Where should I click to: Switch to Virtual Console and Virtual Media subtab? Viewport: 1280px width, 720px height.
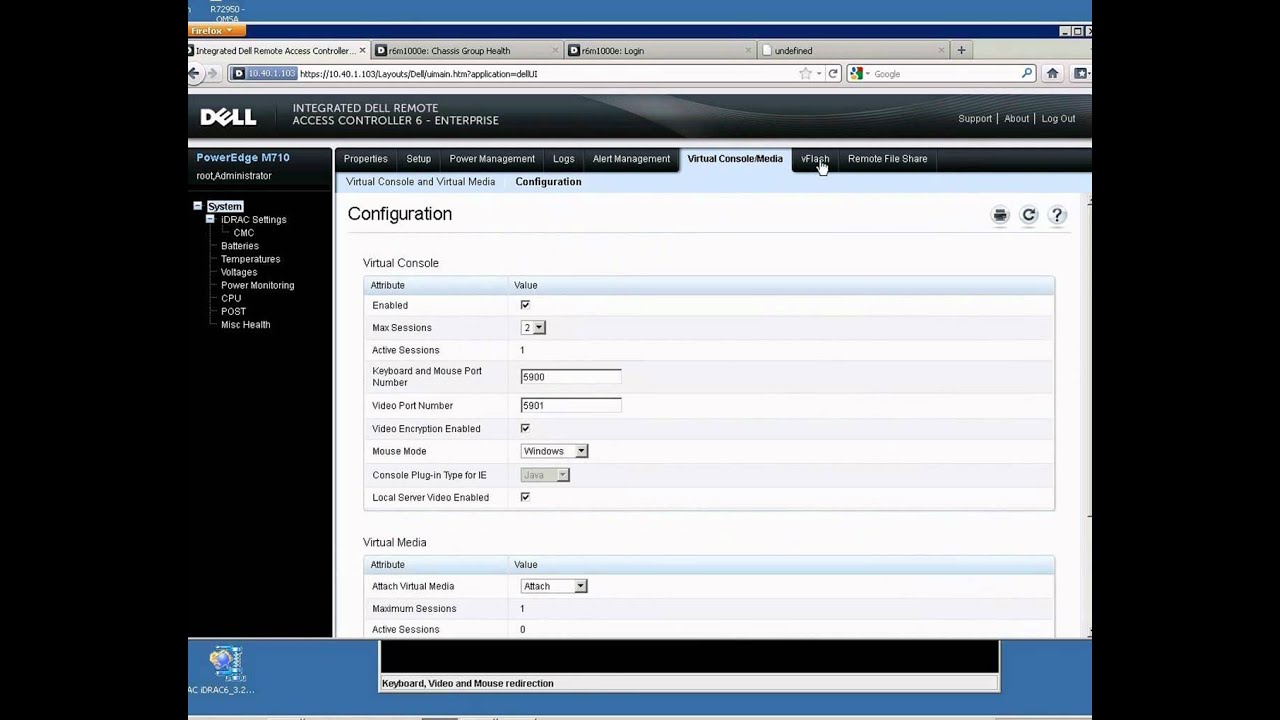[x=420, y=182]
